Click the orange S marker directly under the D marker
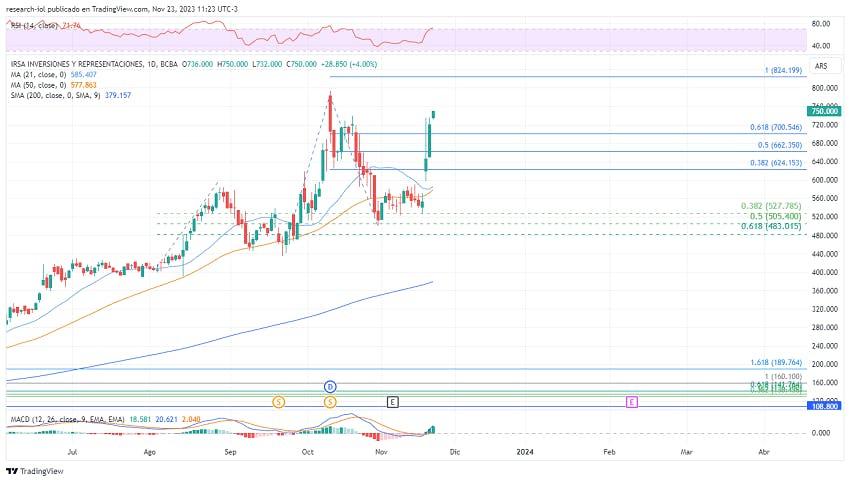Image resolution: width=850 pixels, height=482 pixels. [x=330, y=402]
